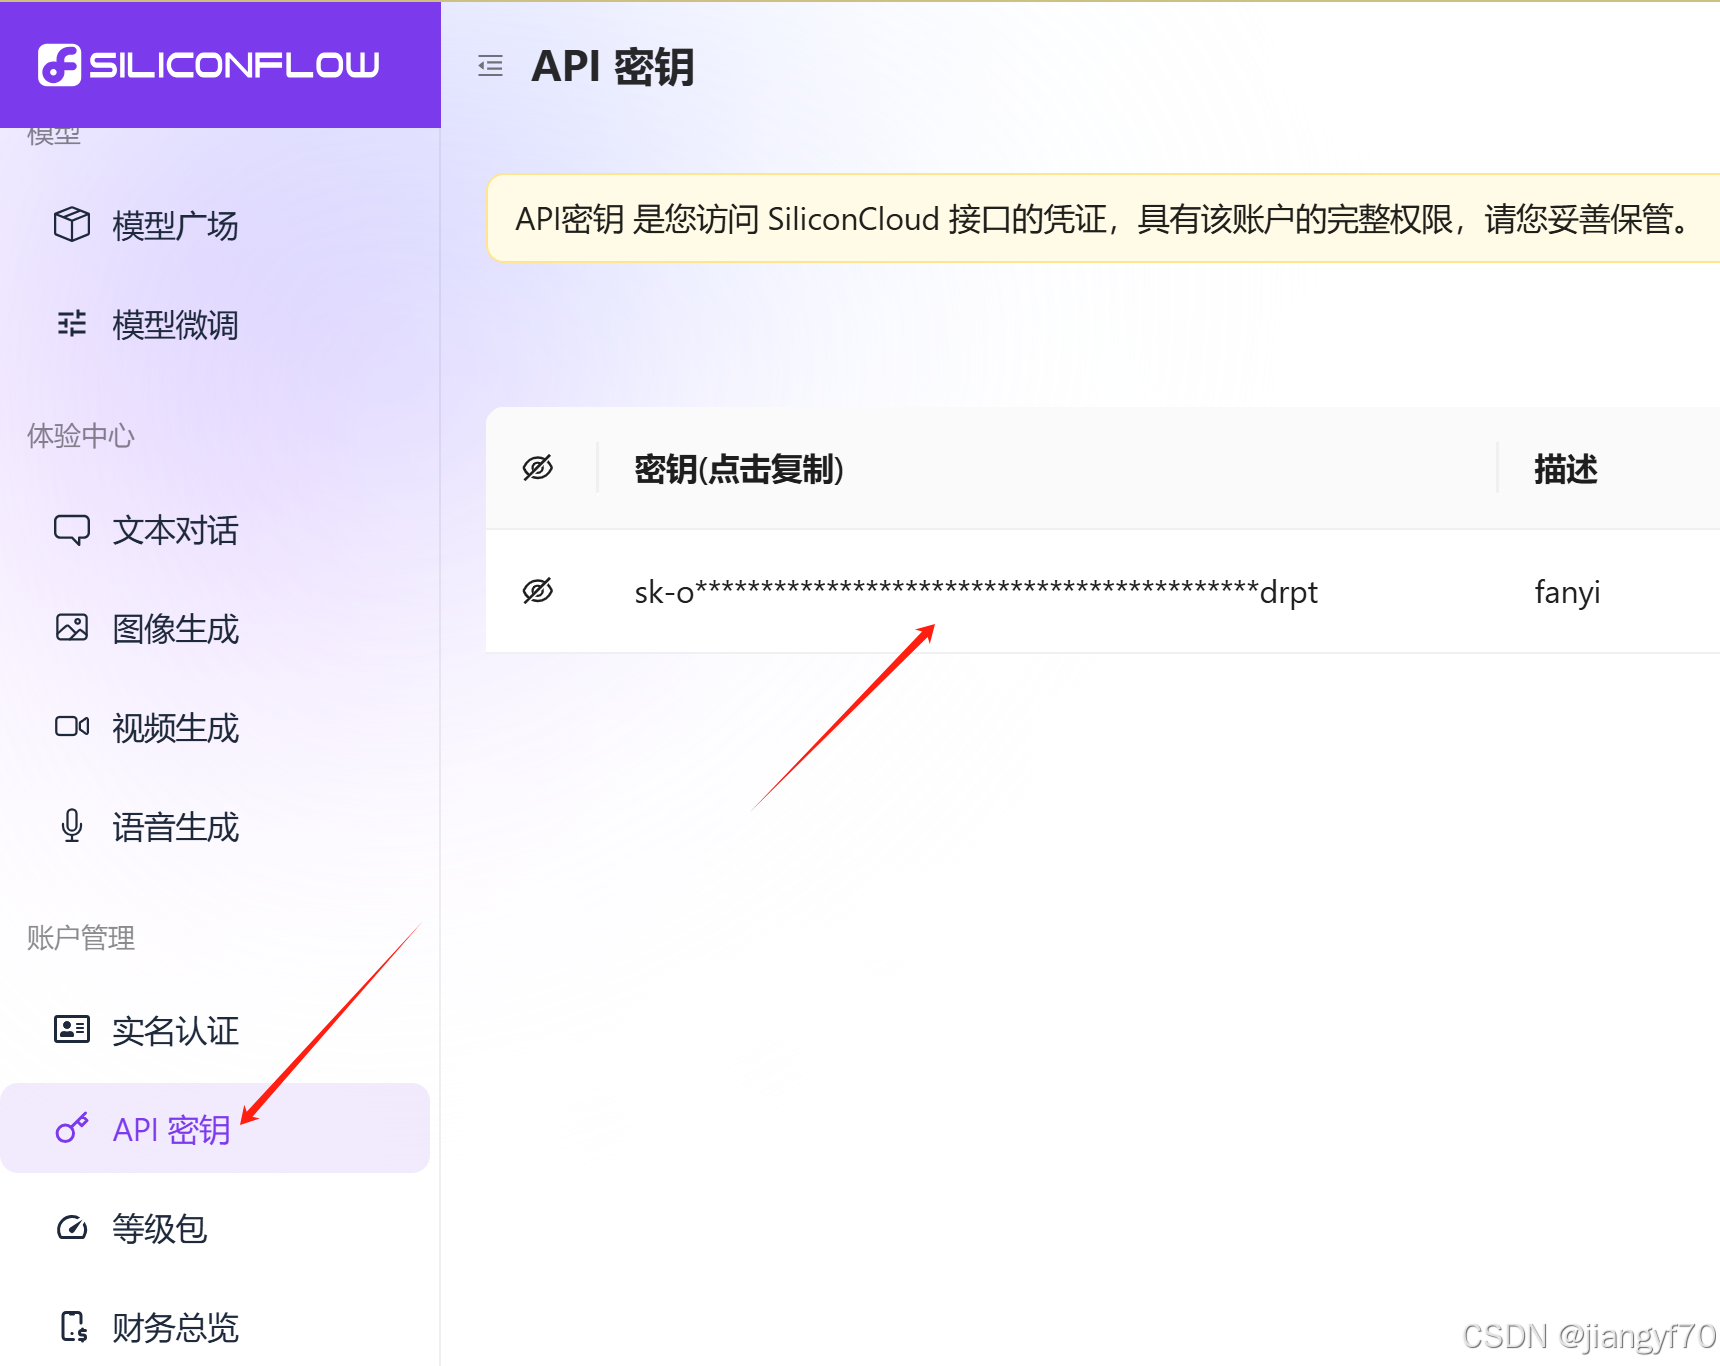
Task: Toggle visibility of all API keys
Action: pos(538,467)
